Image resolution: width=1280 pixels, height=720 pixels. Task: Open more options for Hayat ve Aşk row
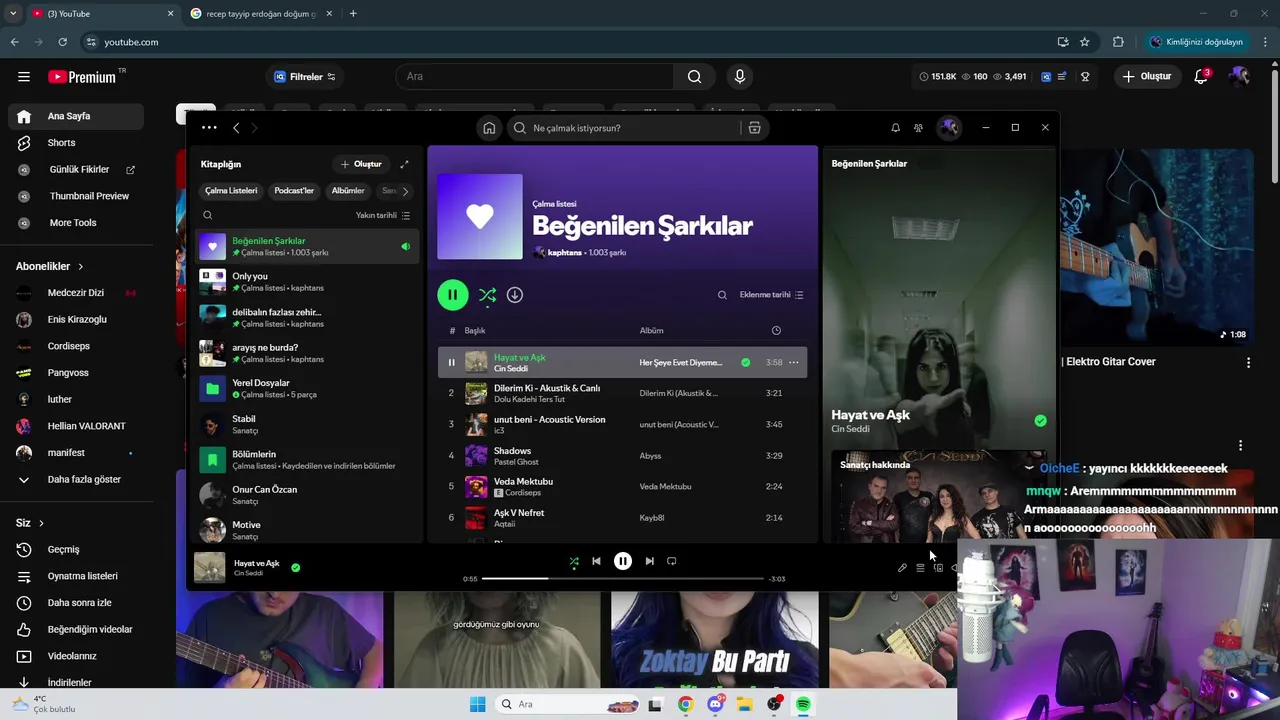pyautogui.click(x=794, y=363)
